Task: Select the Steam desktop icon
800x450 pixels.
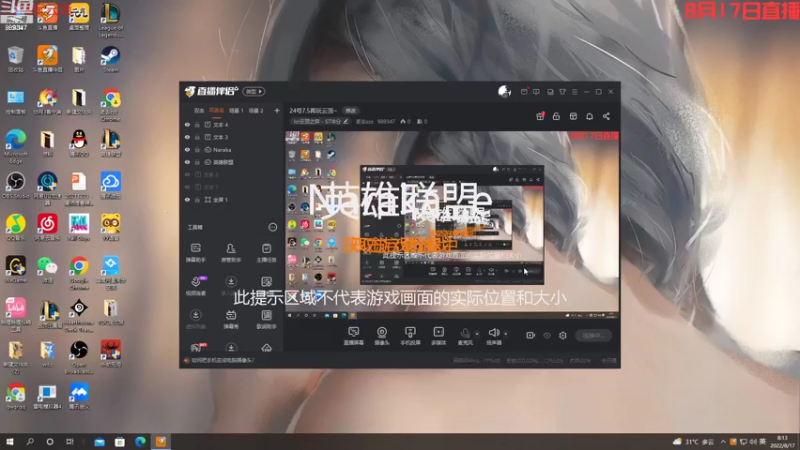Action: pyautogui.click(x=110, y=60)
